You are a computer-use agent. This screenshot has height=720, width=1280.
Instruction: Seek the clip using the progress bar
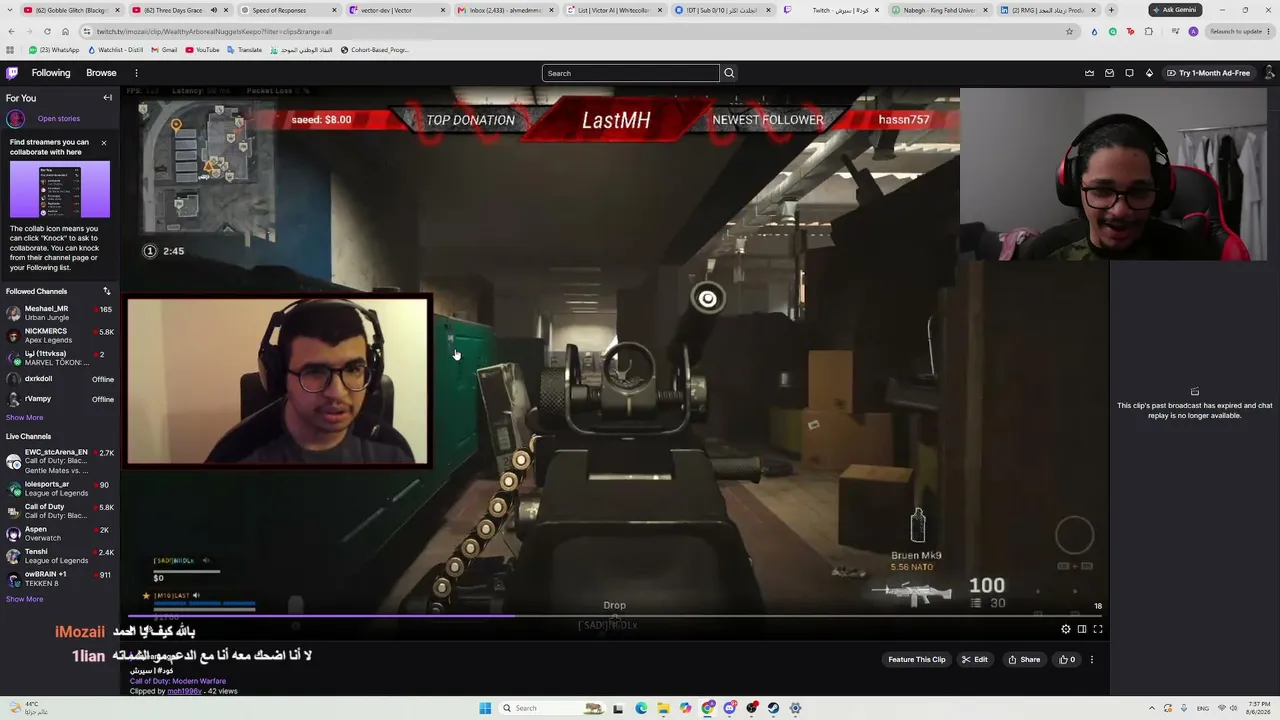pos(615,616)
